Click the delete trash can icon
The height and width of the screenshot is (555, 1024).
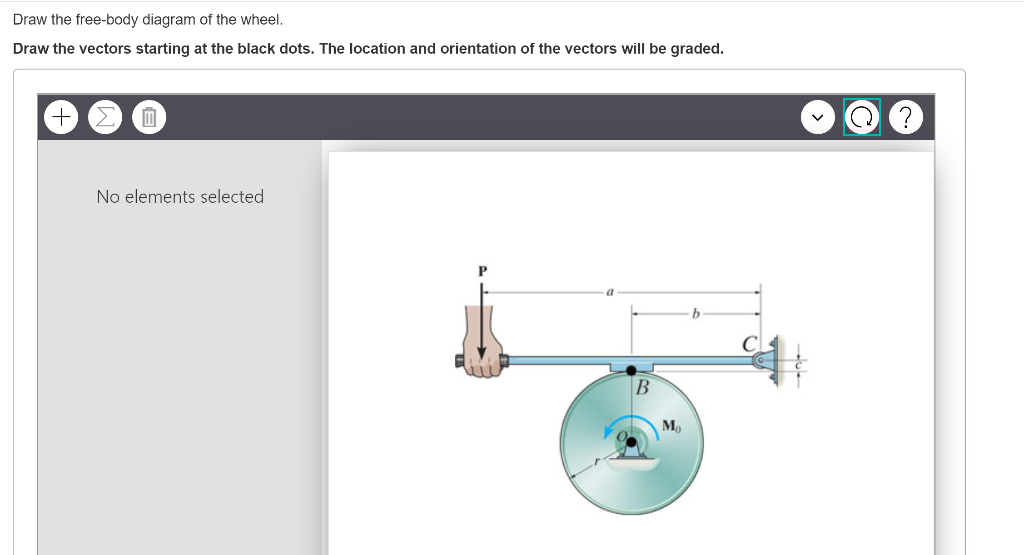click(149, 118)
